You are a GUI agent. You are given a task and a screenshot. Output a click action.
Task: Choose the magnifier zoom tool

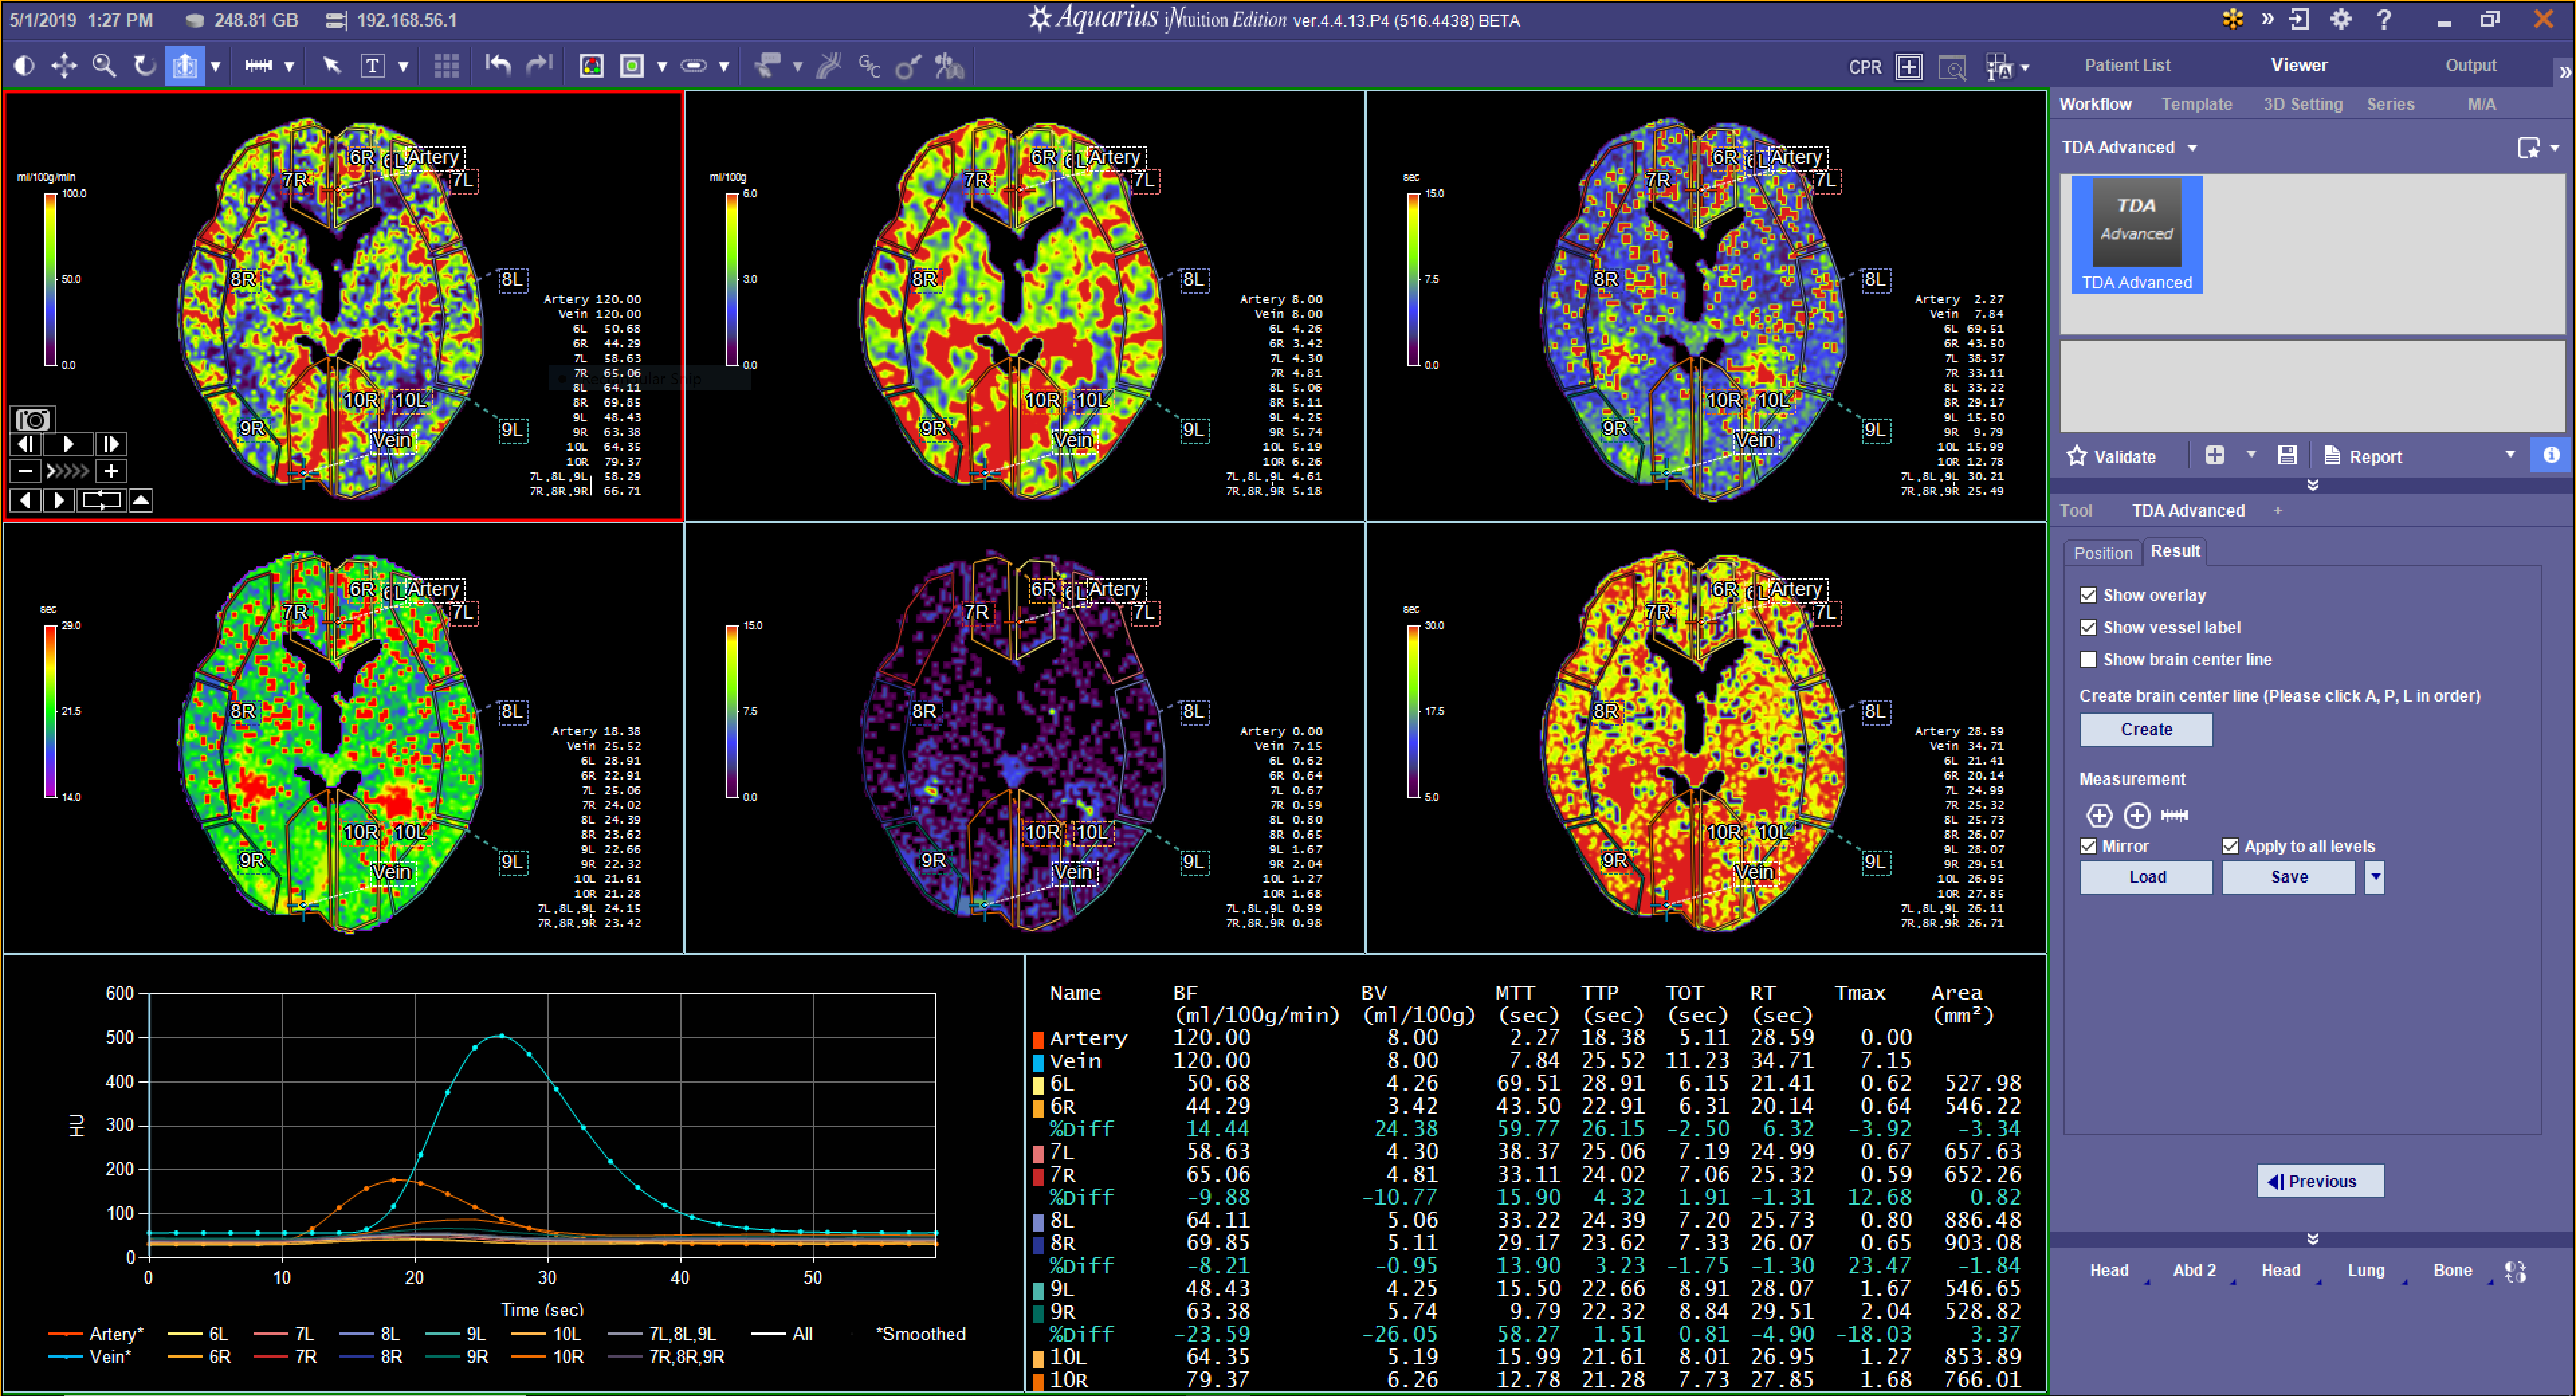point(104,66)
